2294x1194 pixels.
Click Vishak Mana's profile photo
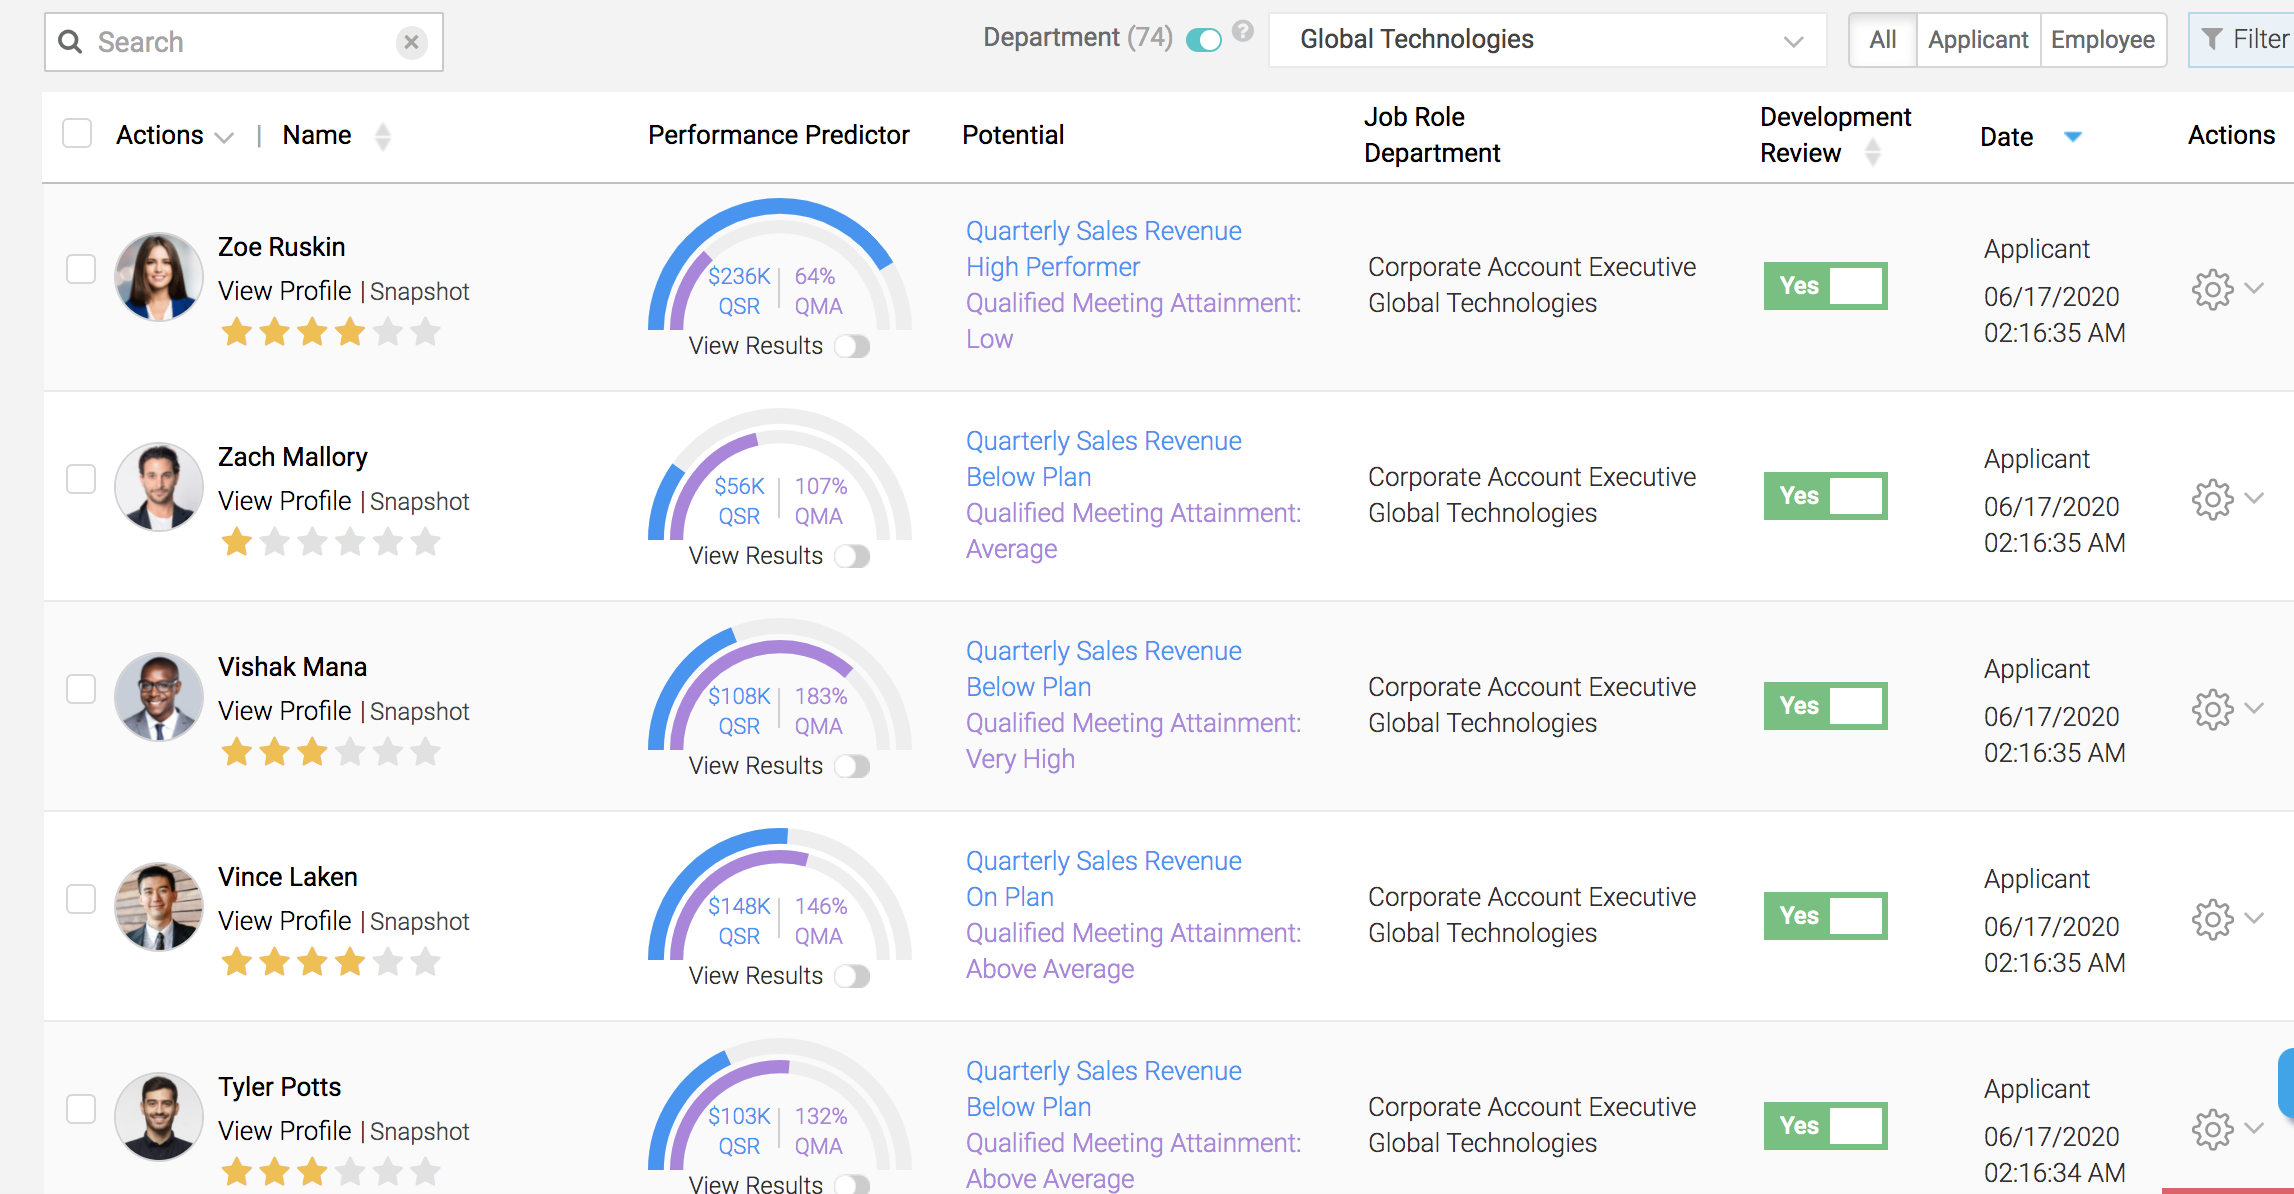click(x=159, y=697)
